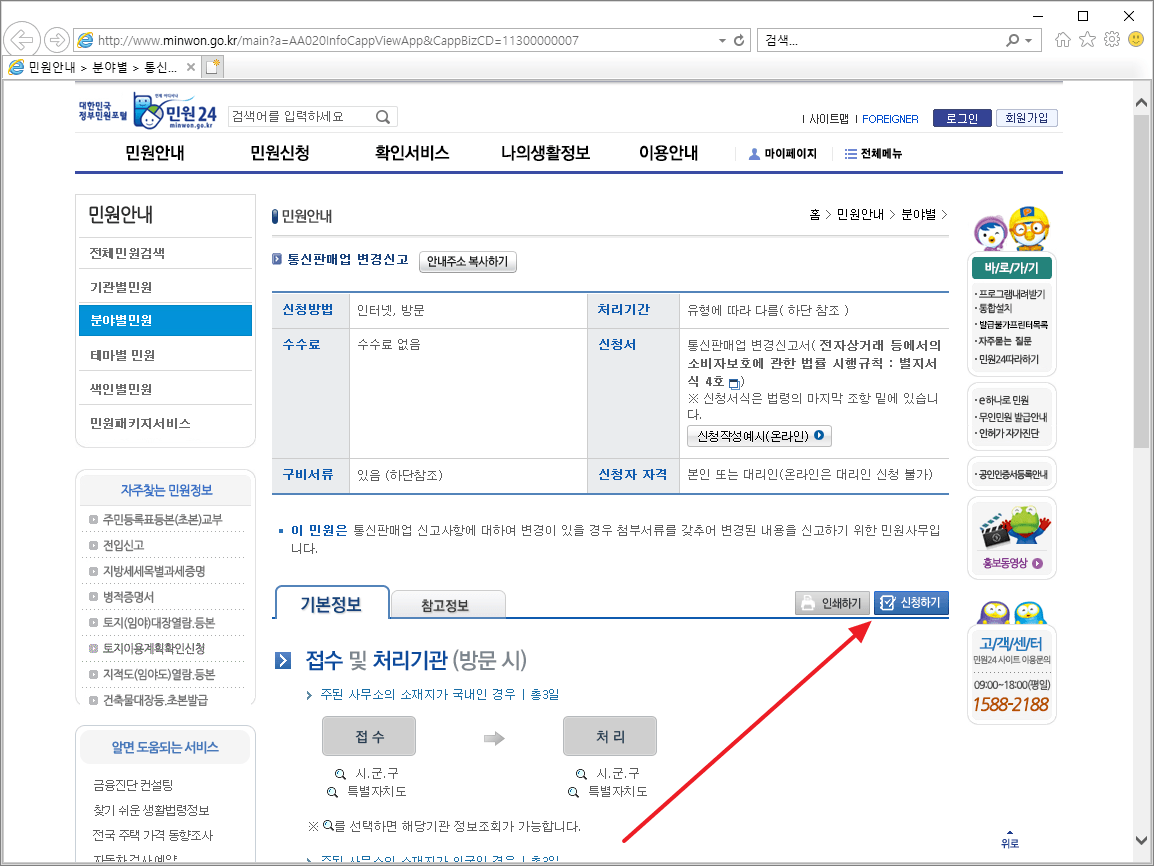Open the address bar history dropdown arrow

click(x=722, y=40)
